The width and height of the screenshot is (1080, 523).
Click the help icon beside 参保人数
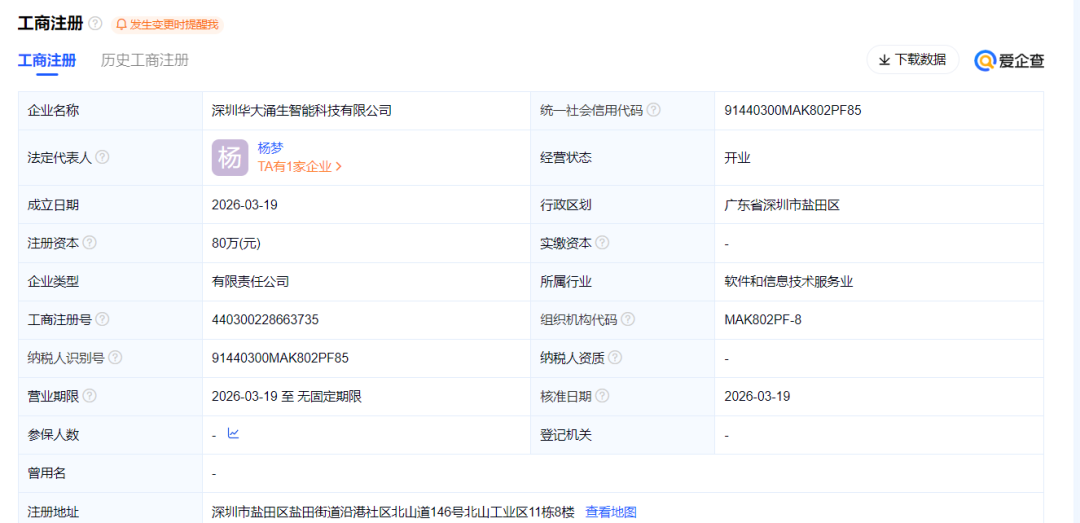pyautogui.click(x=90, y=435)
